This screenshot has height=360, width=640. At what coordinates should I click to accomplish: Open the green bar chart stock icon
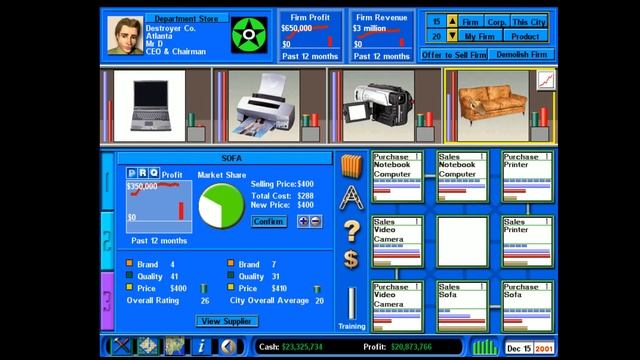484,347
